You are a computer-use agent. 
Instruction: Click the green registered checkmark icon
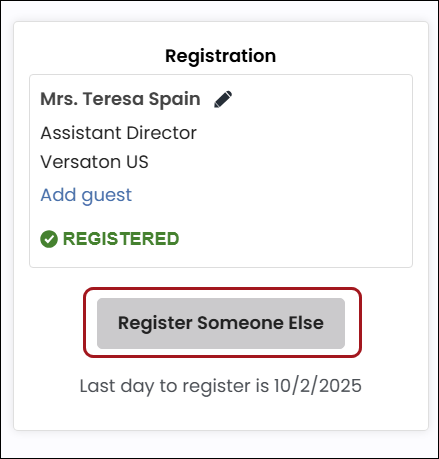(x=49, y=239)
